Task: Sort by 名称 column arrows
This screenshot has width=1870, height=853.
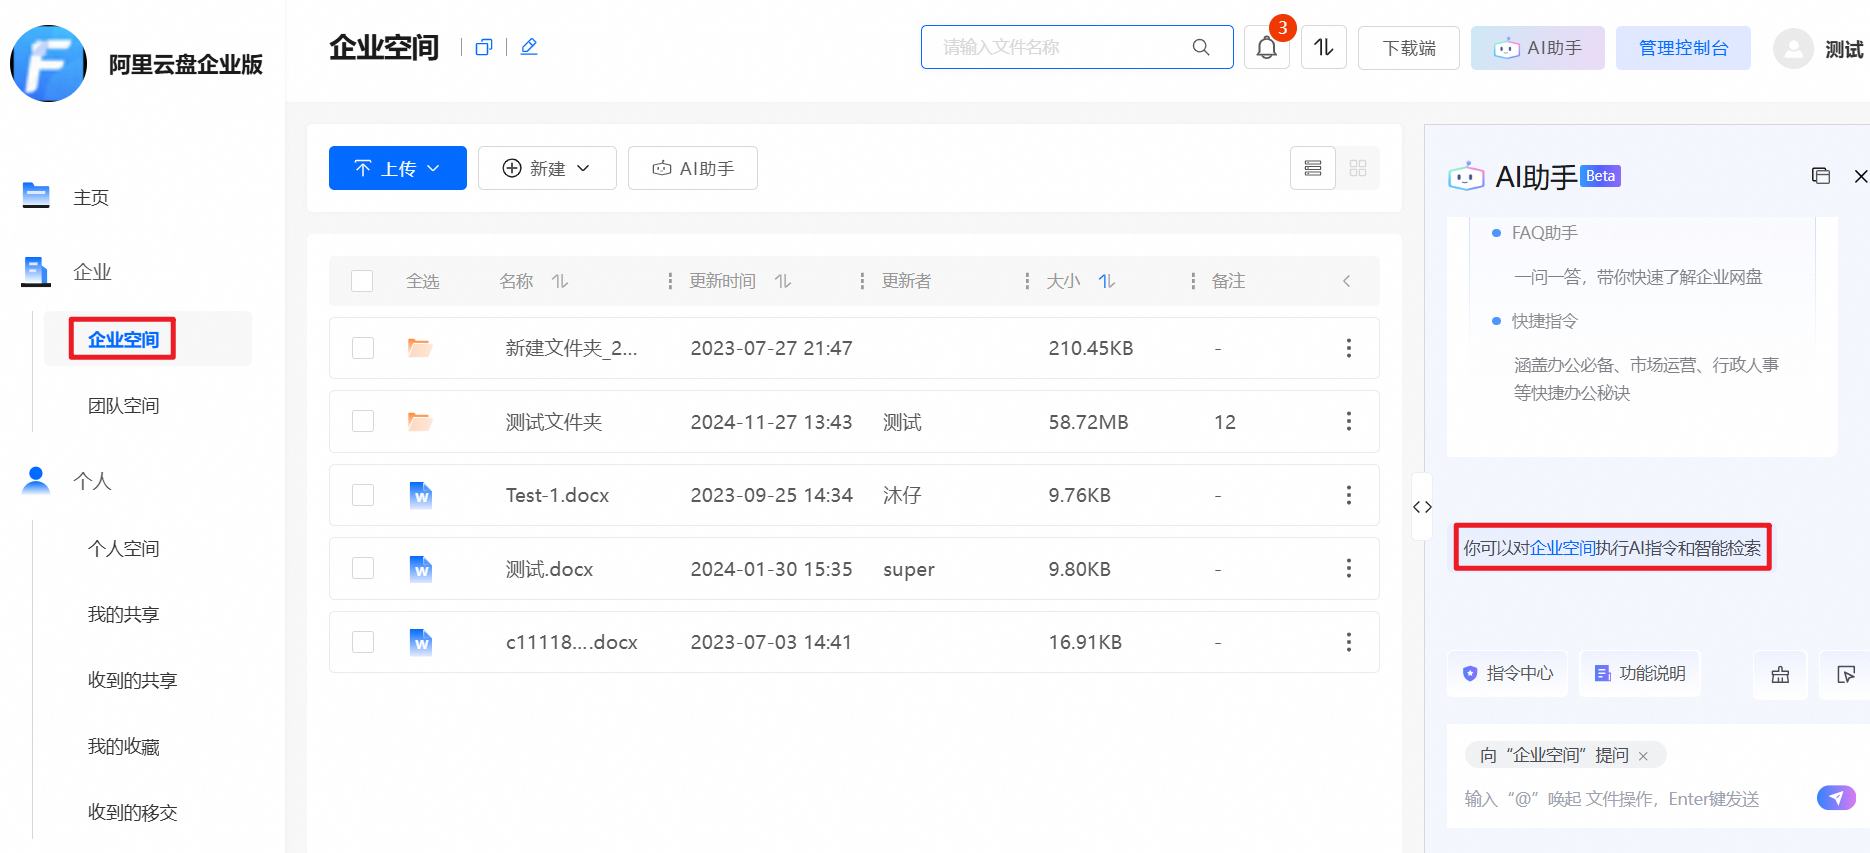Action: coord(560,281)
